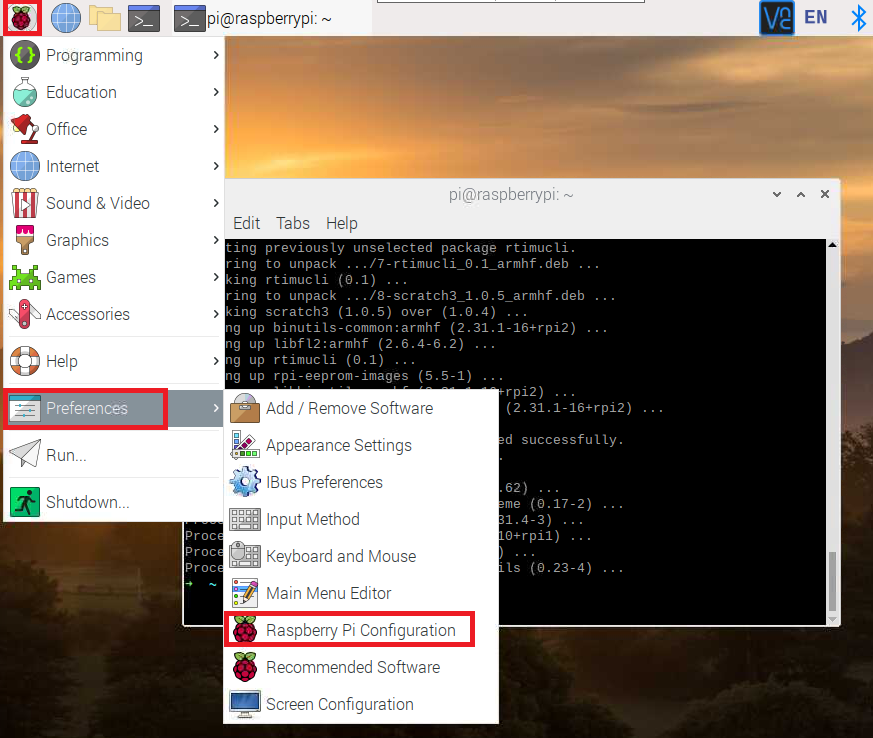The height and width of the screenshot is (738, 873).
Task: Expand the Education submenu arrow
Action: (x=216, y=92)
